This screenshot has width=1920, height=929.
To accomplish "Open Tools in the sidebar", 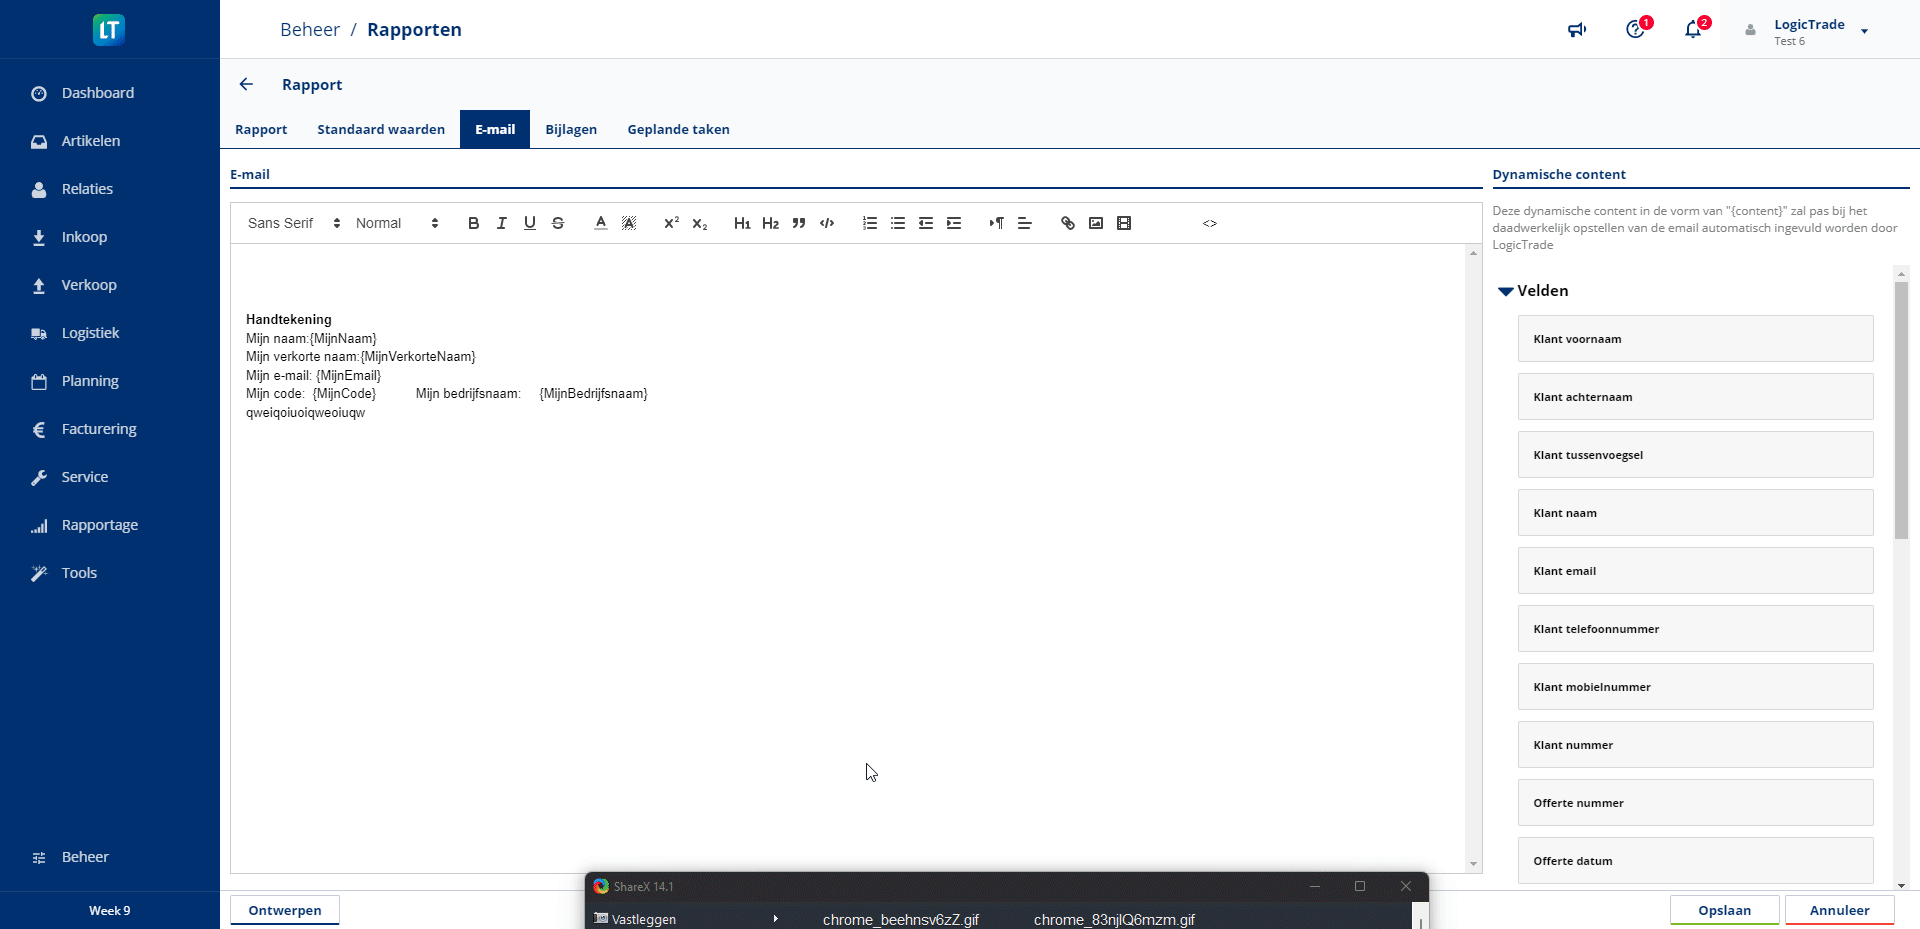I will [x=110, y=573].
